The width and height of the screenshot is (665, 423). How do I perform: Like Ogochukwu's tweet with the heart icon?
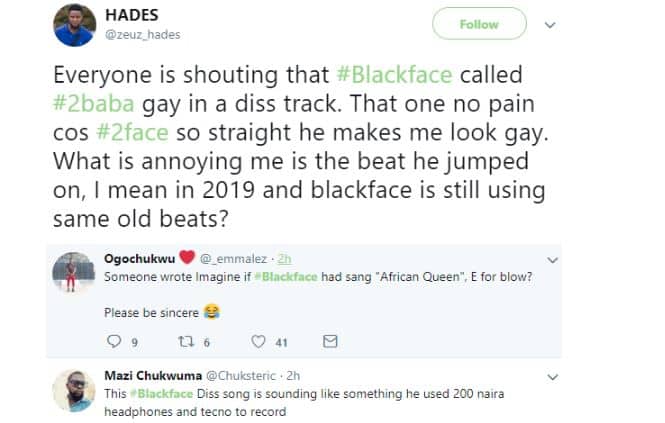[x=258, y=342]
